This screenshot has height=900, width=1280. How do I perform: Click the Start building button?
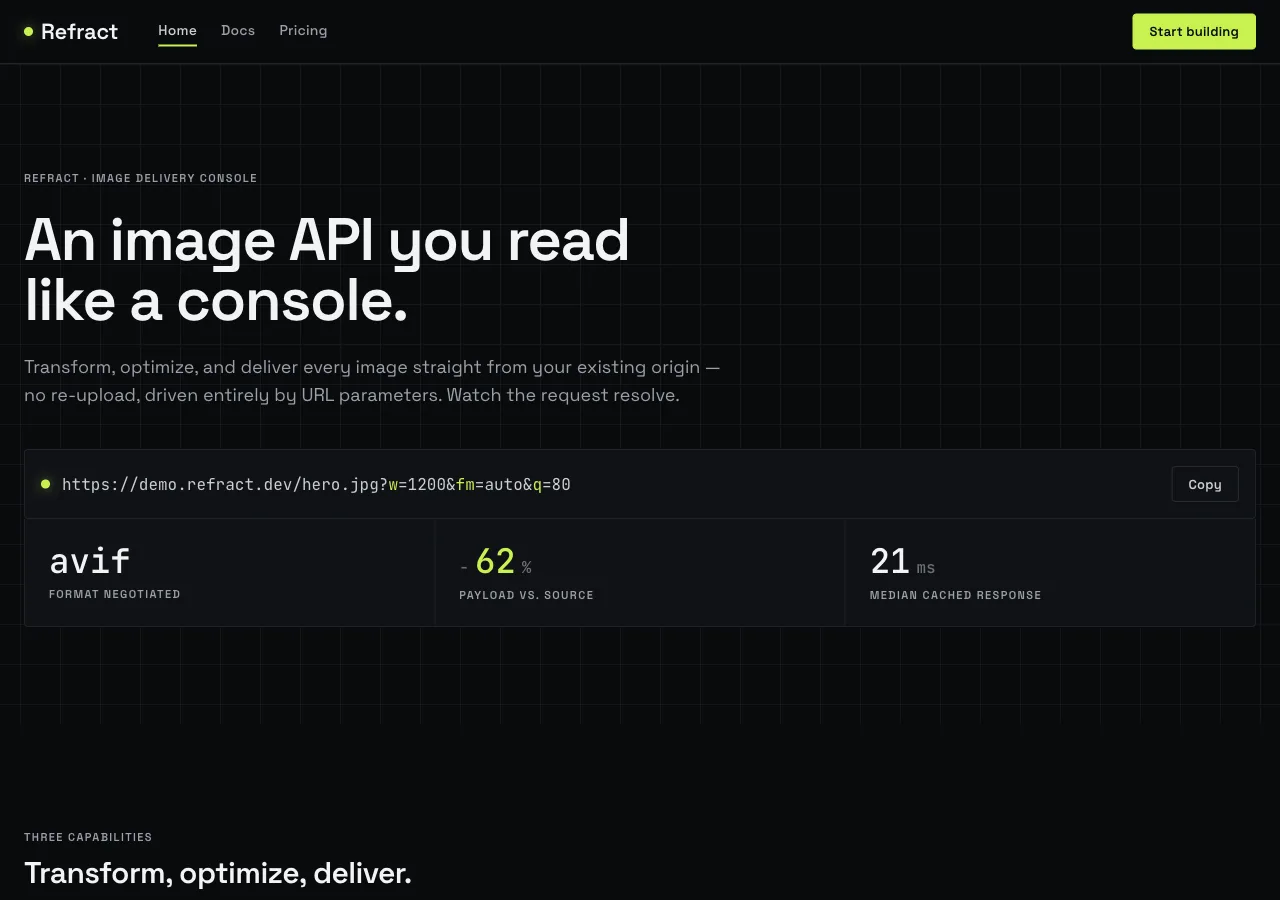(1194, 31)
